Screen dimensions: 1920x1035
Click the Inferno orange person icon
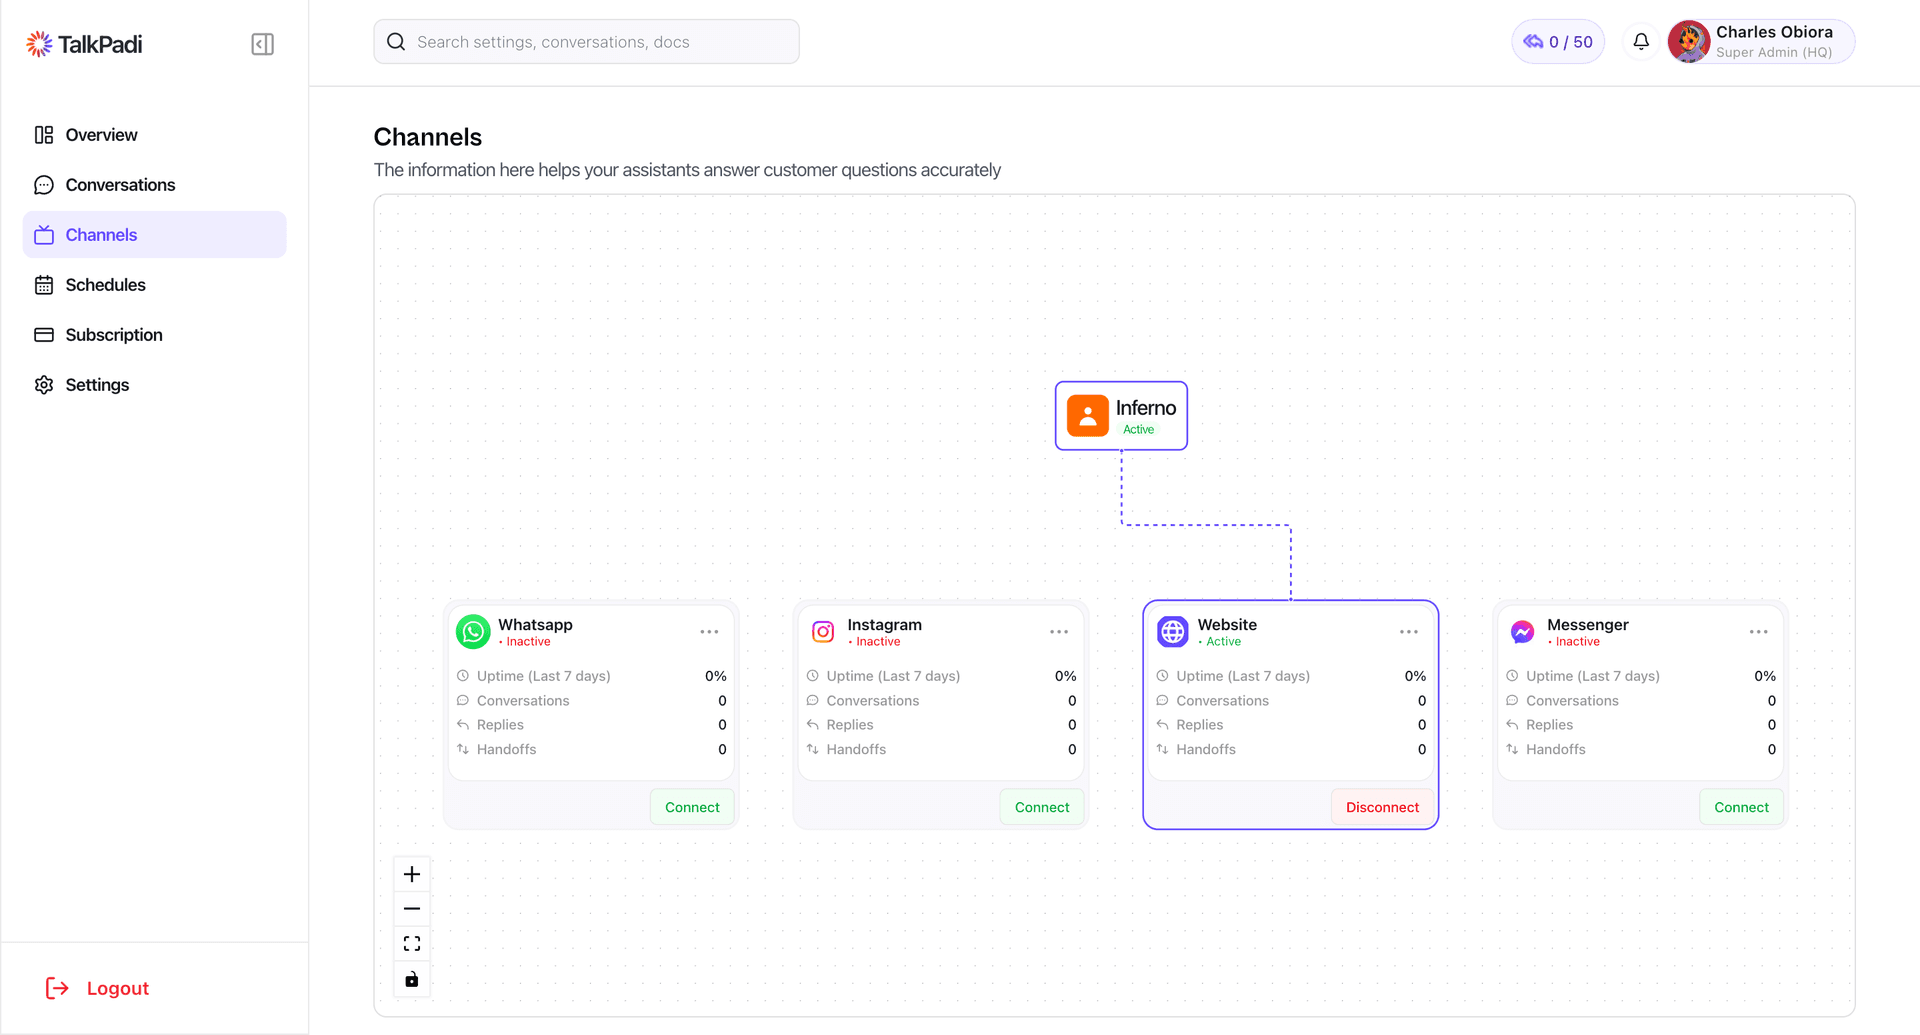(1087, 416)
